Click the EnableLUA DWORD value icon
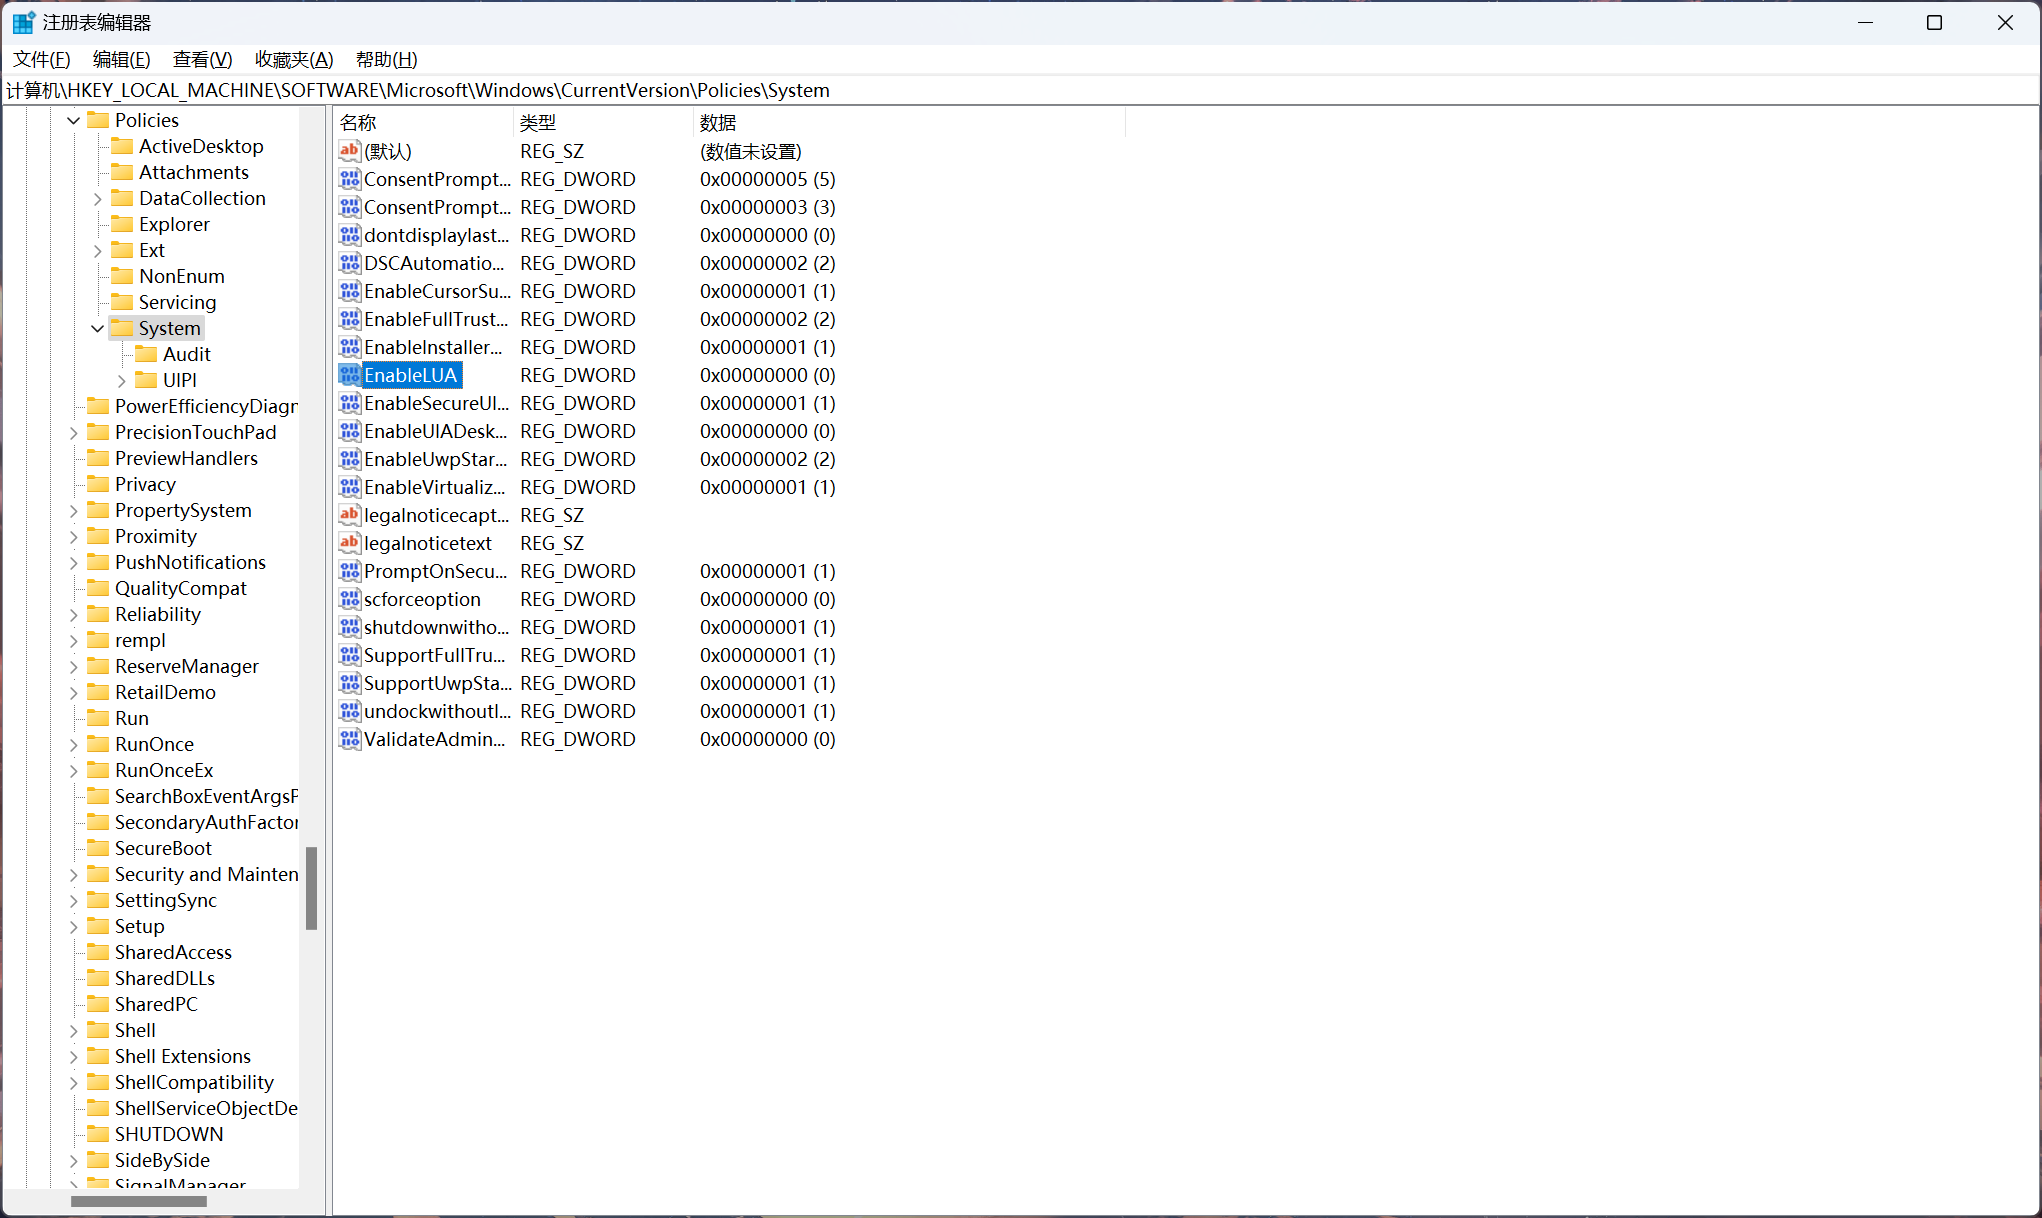 tap(349, 375)
